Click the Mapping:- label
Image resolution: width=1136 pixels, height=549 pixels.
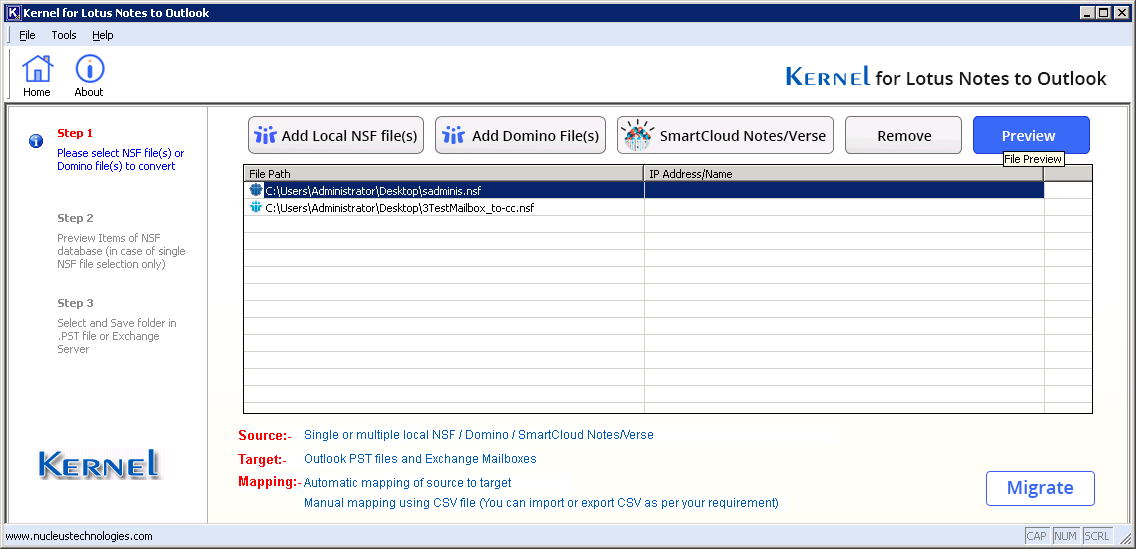point(270,482)
